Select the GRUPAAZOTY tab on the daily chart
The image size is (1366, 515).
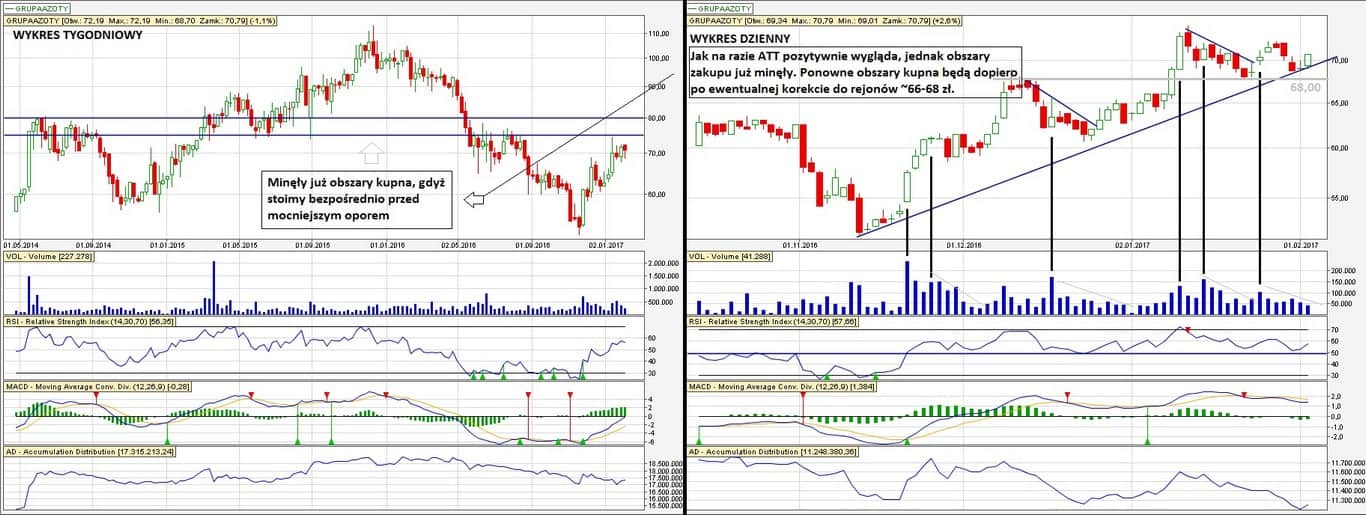click(716, 7)
